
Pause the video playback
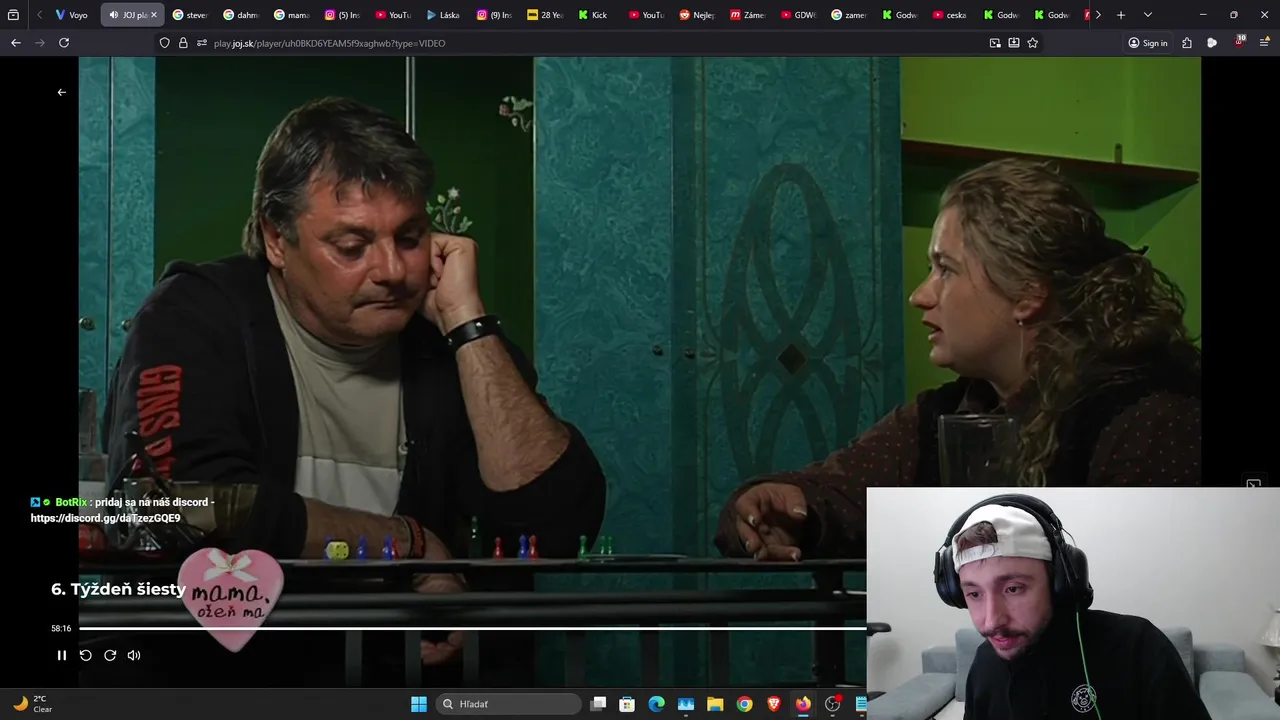pyautogui.click(x=61, y=655)
